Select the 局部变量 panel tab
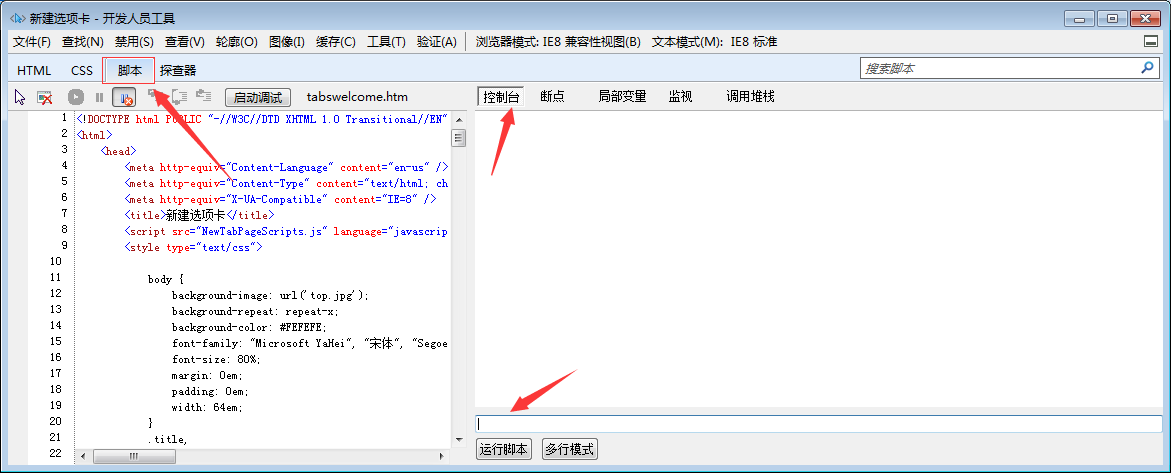Screen dimensions: 1171x473 click(622, 96)
